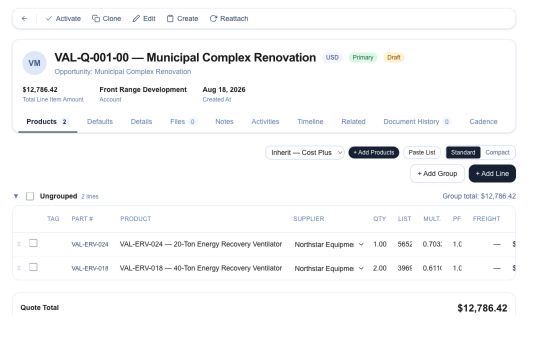
Task: Clone this quote
Action: (x=106, y=19)
